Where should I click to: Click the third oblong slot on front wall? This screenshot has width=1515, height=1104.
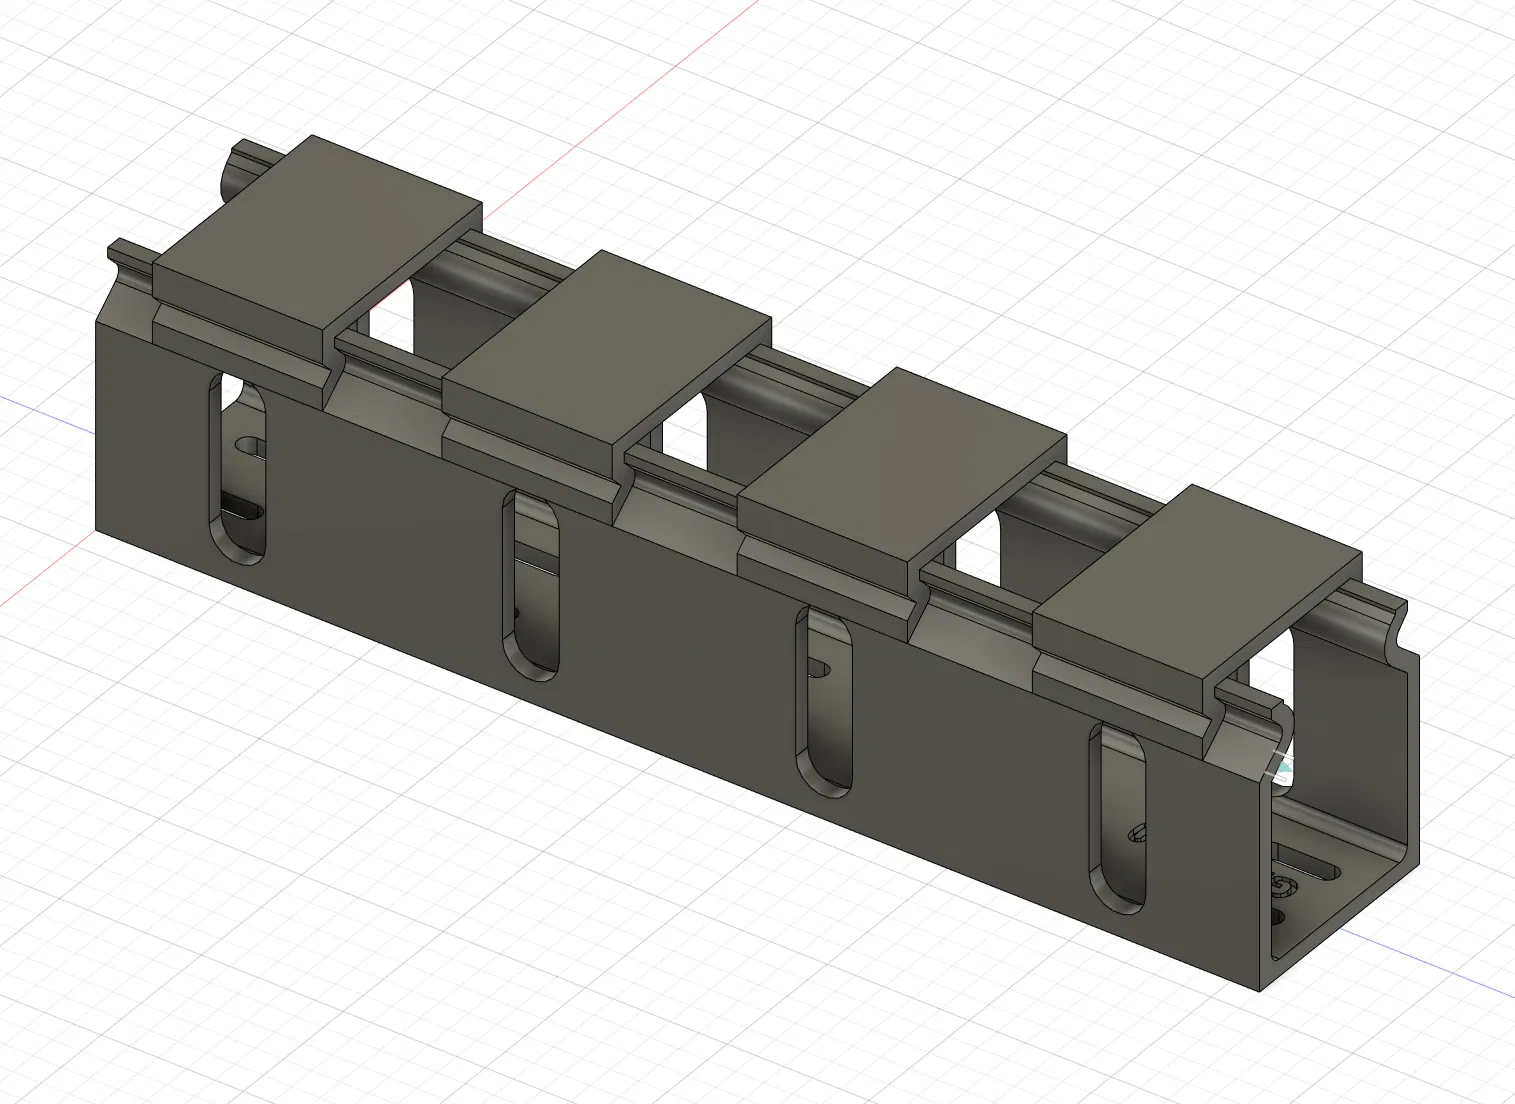[x=824, y=703]
